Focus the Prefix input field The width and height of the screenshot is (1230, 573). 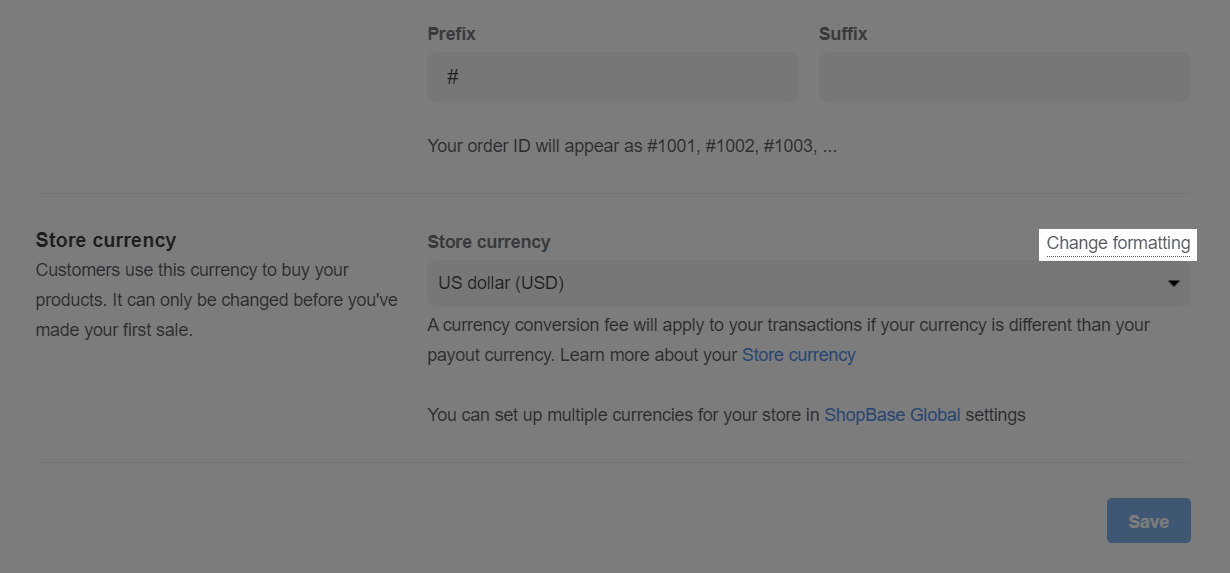[612, 77]
